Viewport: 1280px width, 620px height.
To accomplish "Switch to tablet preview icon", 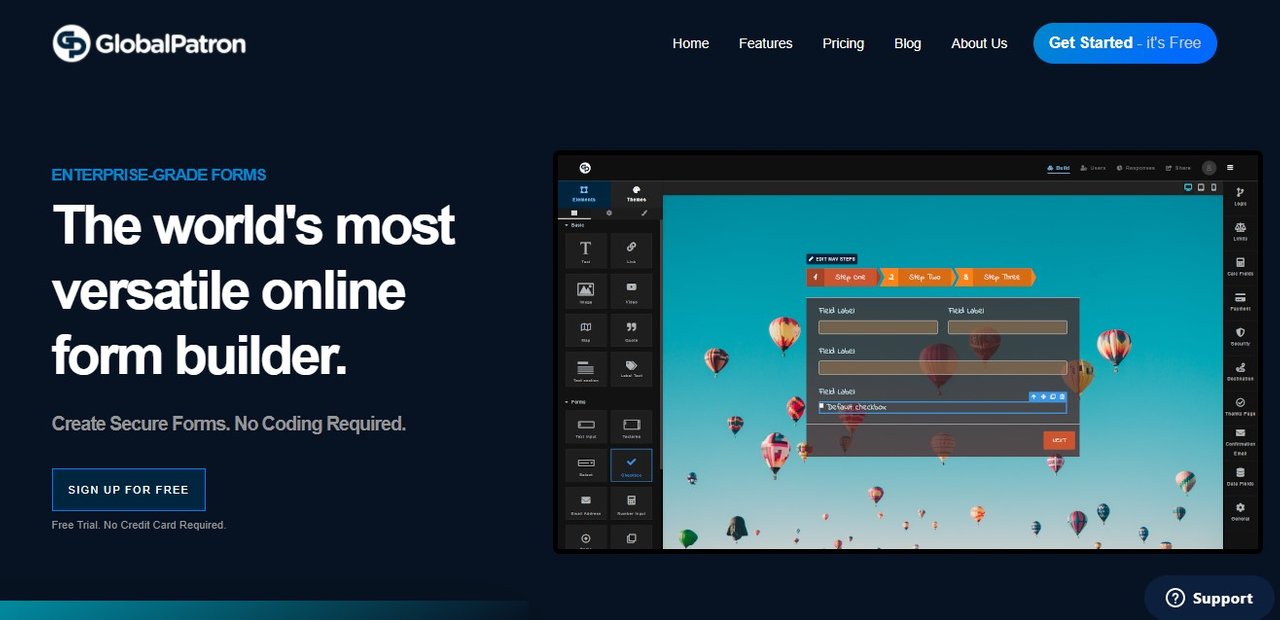I will 1201,187.
